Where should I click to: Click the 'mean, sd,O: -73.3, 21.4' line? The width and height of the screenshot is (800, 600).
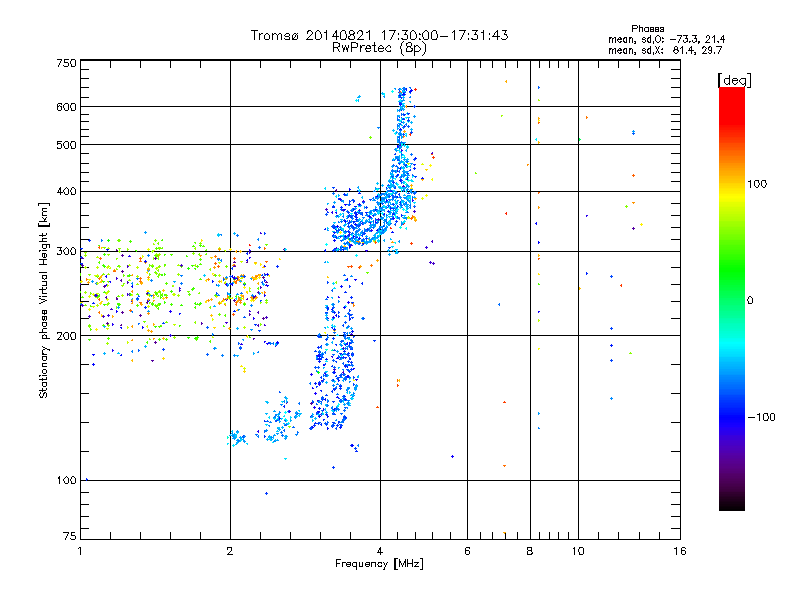[666, 39]
